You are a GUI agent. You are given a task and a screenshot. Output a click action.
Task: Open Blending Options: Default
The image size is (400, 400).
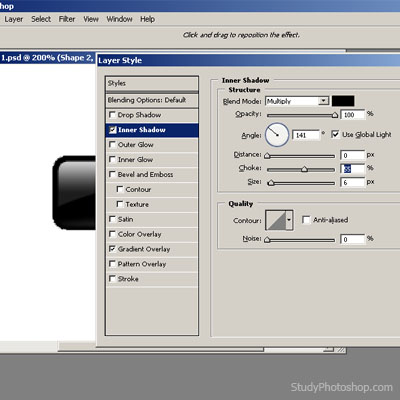point(152,100)
